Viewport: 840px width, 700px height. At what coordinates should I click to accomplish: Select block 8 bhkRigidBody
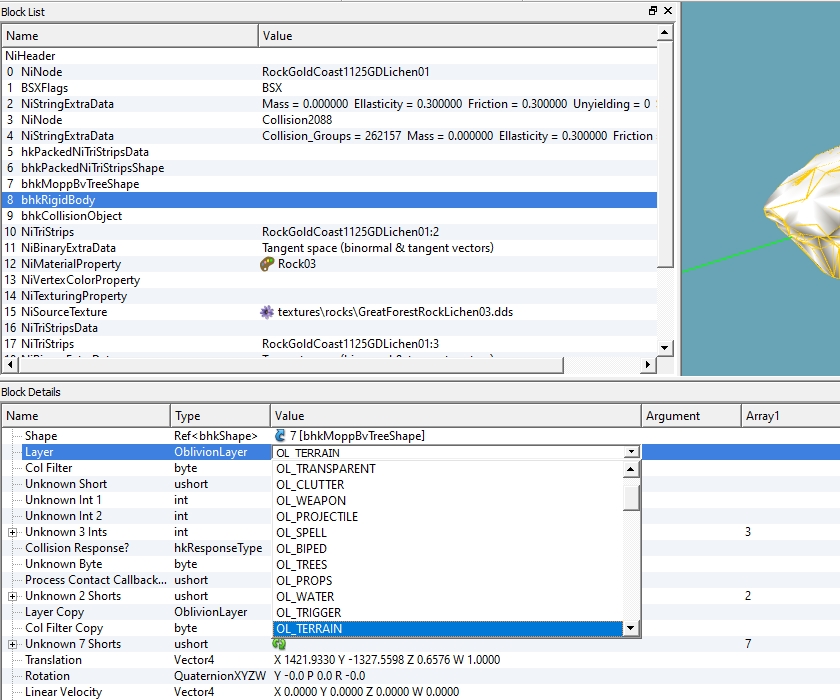[329, 200]
